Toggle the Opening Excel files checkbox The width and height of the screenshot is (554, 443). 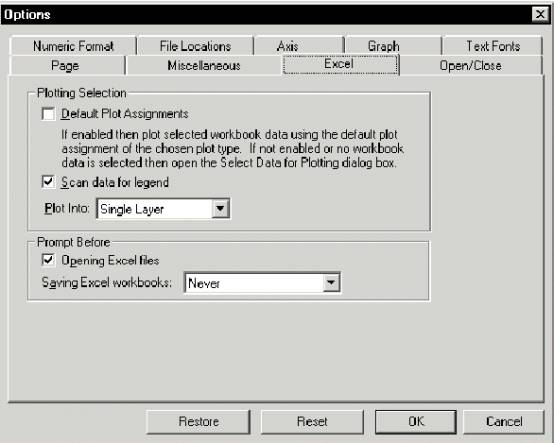pos(48,260)
